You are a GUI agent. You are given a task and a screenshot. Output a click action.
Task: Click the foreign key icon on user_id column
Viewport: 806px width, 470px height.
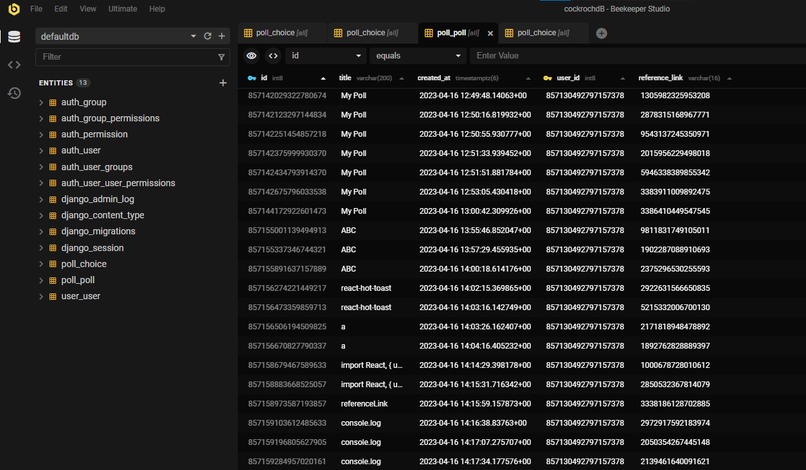[547, 78]
